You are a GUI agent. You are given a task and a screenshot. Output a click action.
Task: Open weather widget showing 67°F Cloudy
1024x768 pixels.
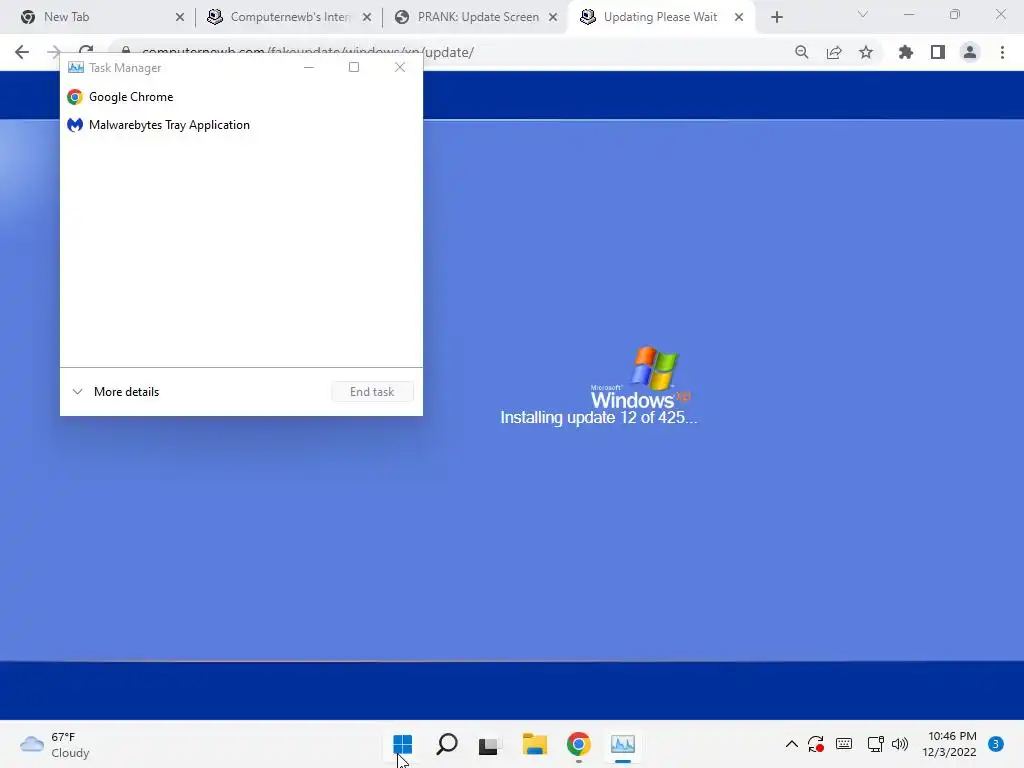pos(55,744)
